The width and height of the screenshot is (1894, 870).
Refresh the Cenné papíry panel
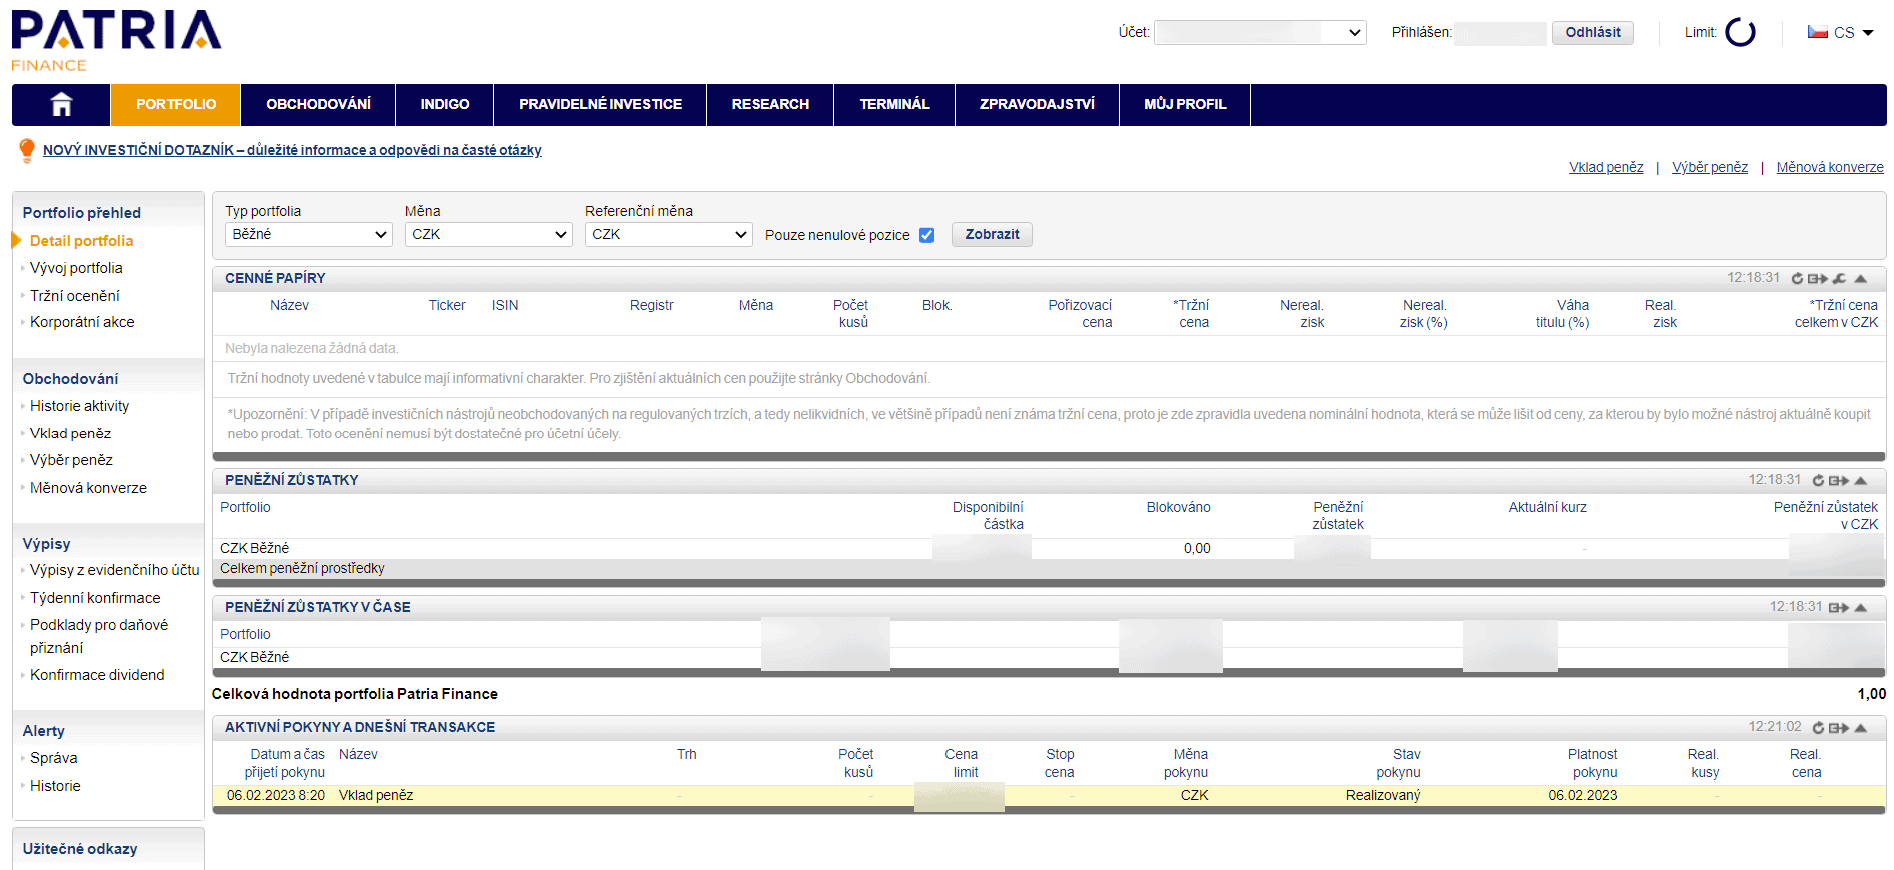click(x=1797, y=279)
